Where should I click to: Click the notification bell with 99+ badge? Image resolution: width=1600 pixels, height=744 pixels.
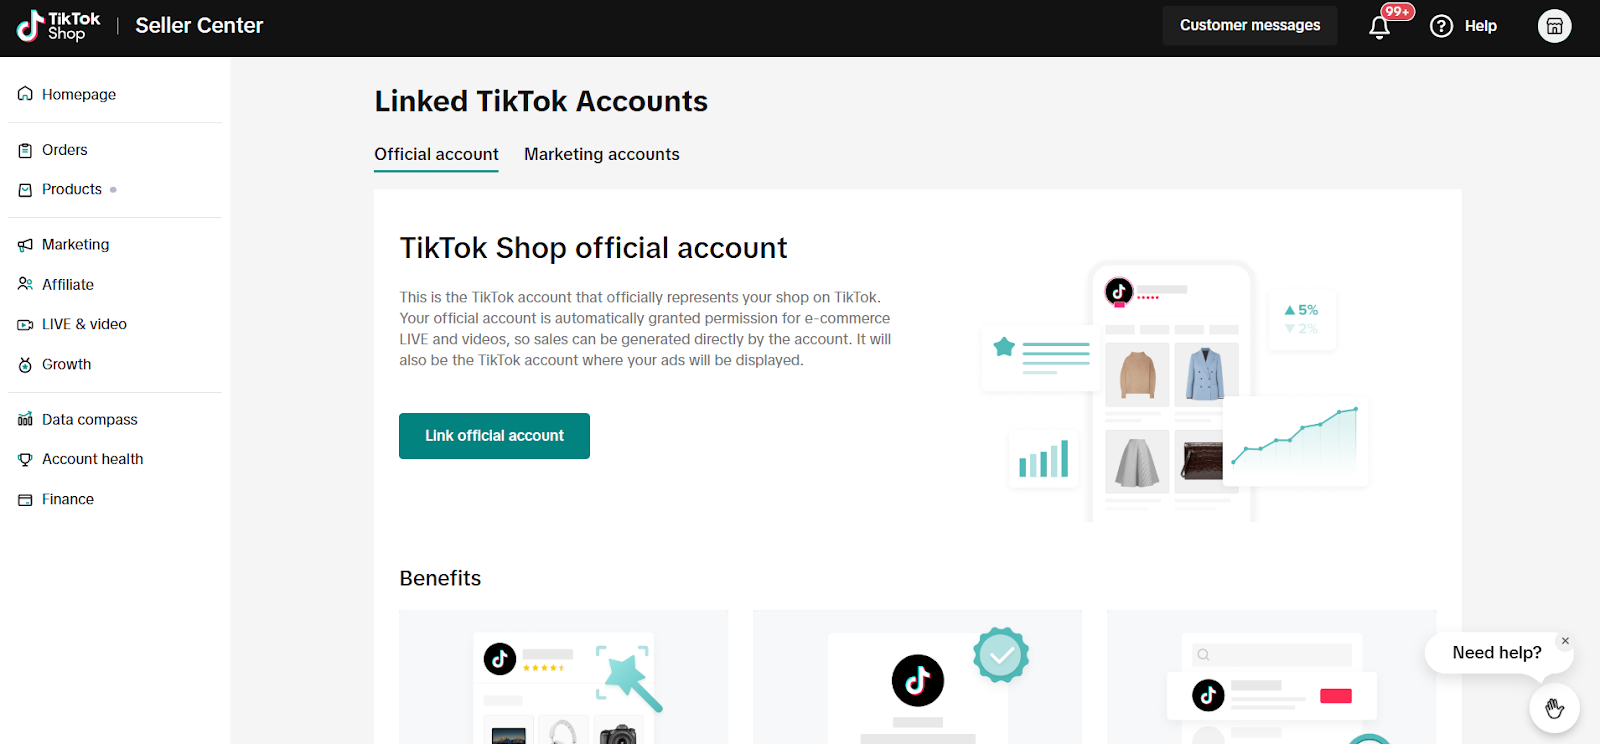click(x=1381, y=27)
